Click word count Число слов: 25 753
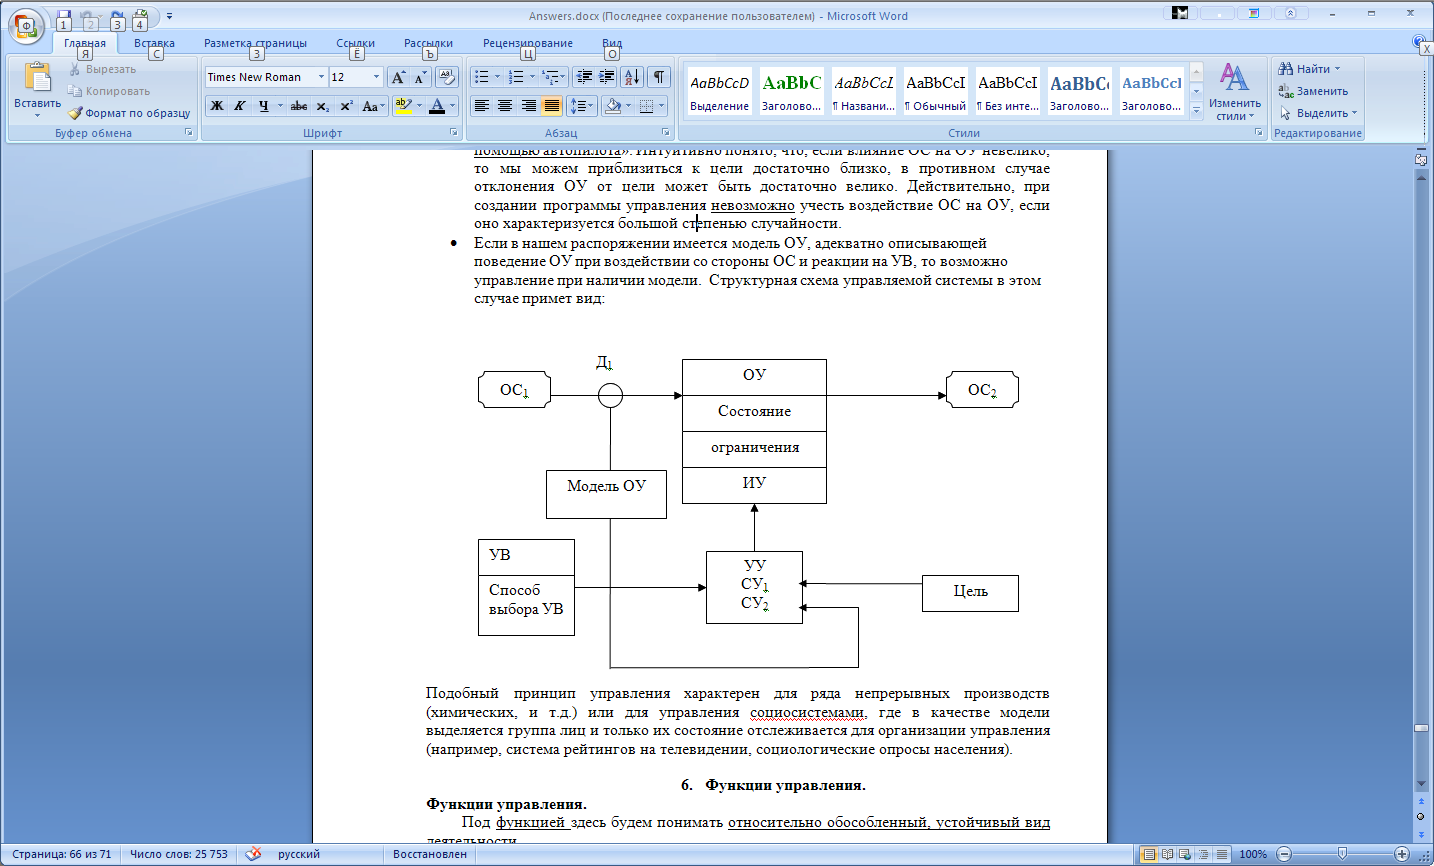 (179, 854)
